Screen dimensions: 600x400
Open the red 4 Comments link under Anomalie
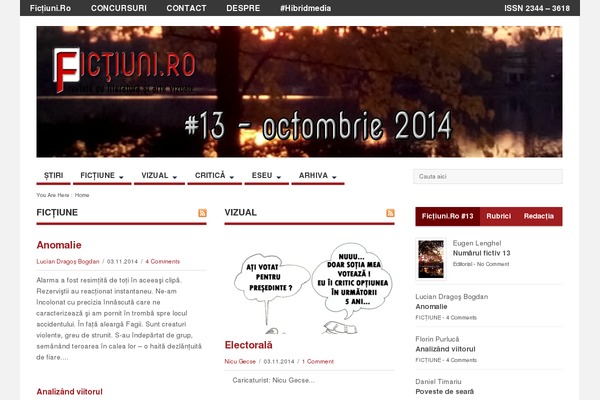coord(163,261)
